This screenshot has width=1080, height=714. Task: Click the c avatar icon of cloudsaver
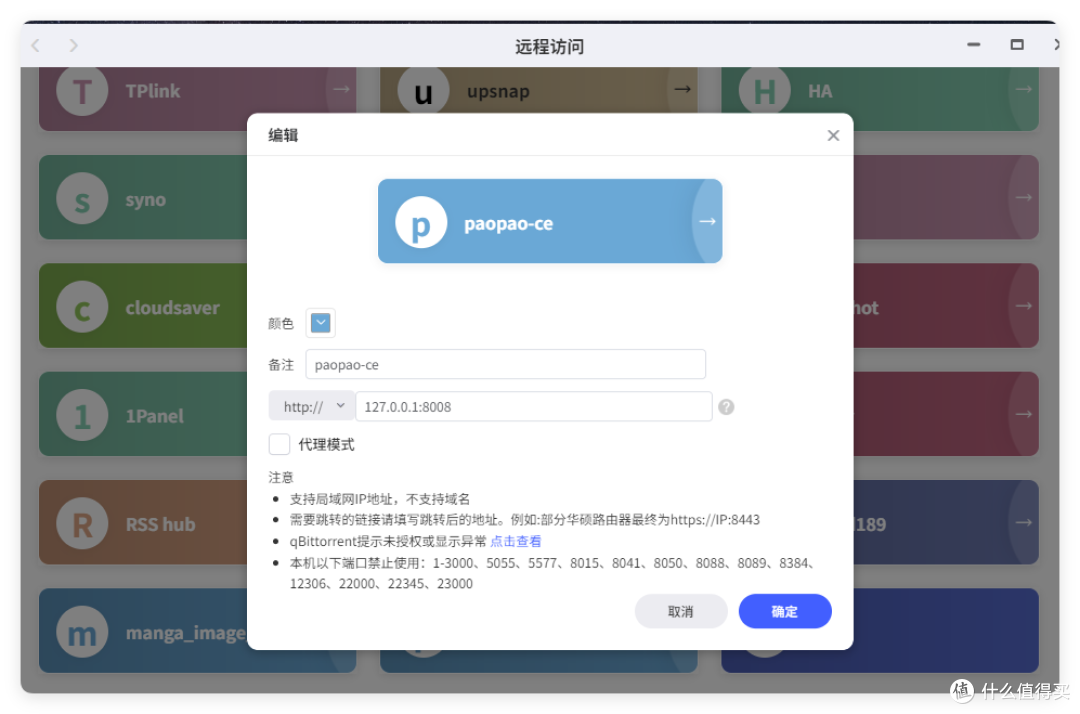click(x=82, y=307)
